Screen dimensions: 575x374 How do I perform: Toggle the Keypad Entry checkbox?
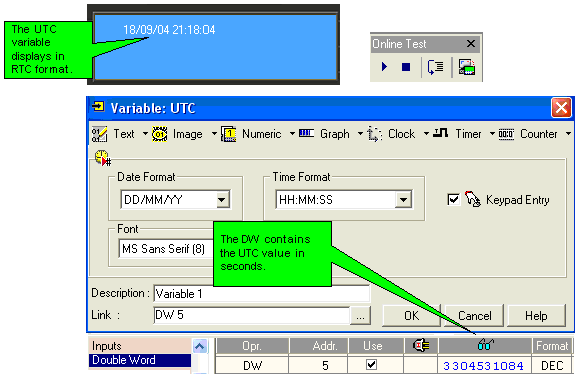(x=454, y=199)
